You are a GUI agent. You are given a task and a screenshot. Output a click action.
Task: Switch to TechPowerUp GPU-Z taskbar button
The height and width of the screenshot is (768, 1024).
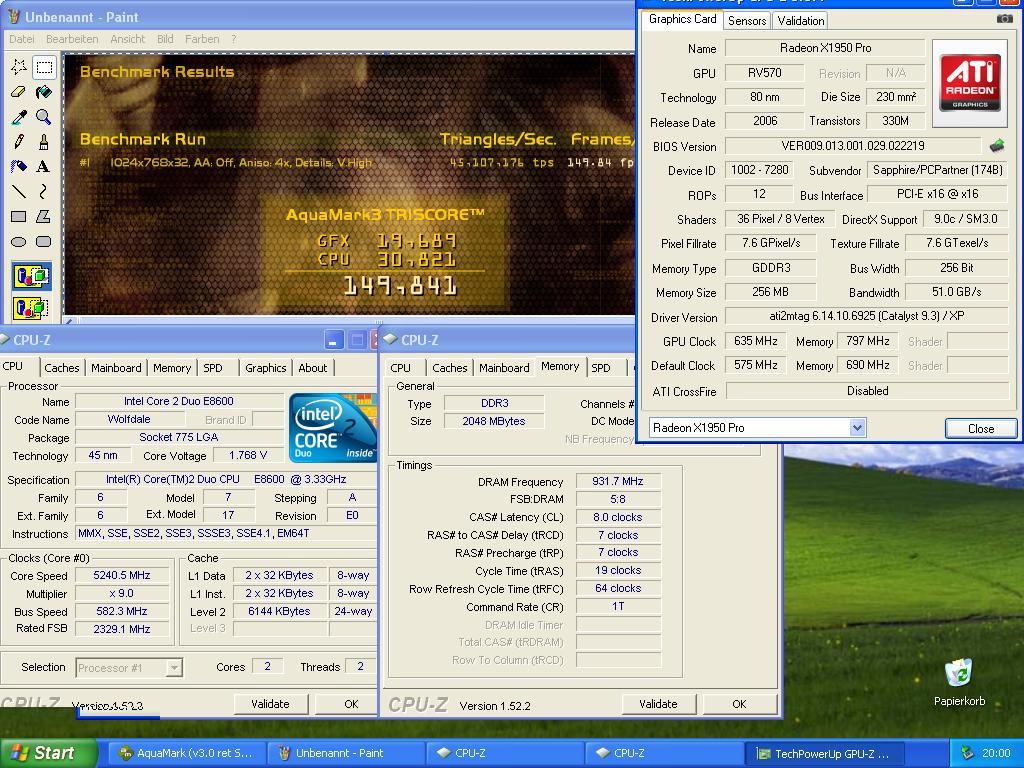click(824, 753)
